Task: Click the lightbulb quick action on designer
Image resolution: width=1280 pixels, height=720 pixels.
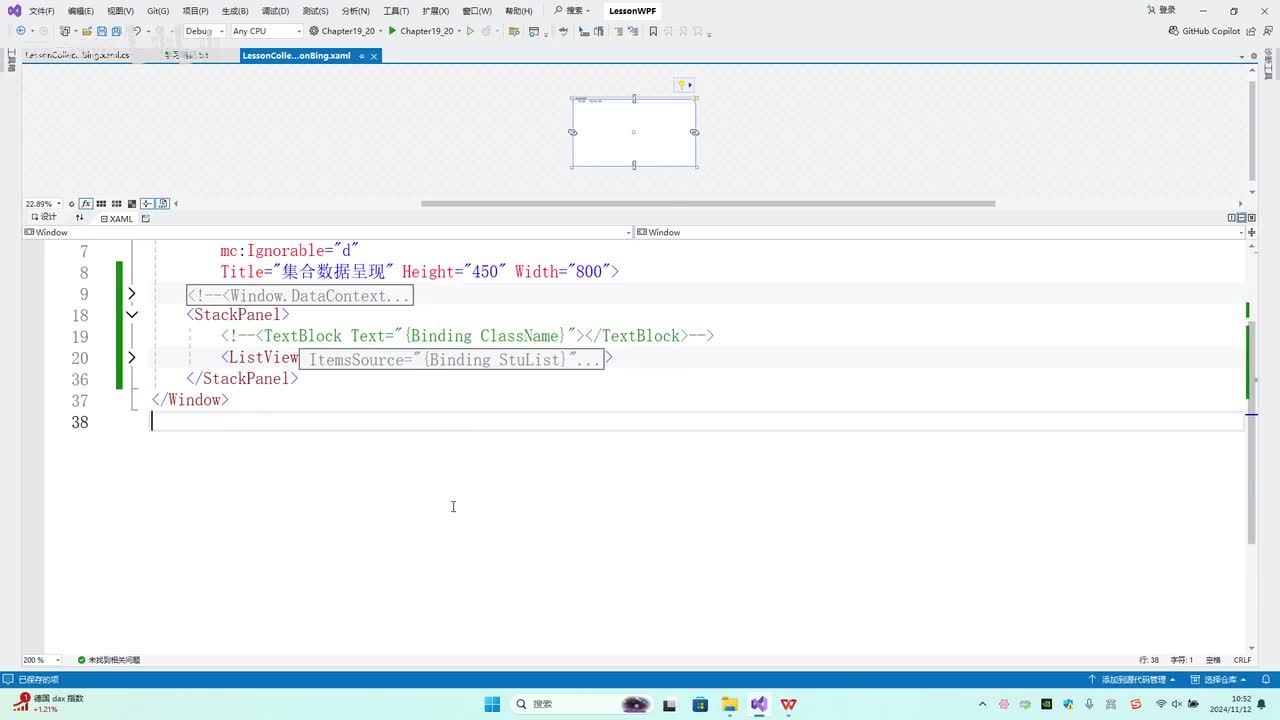Action: 682,85
